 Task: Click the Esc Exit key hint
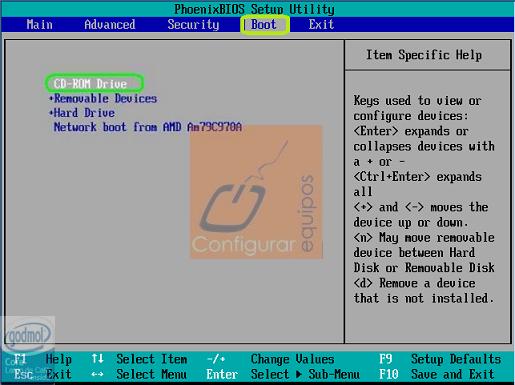click(43, 374)
